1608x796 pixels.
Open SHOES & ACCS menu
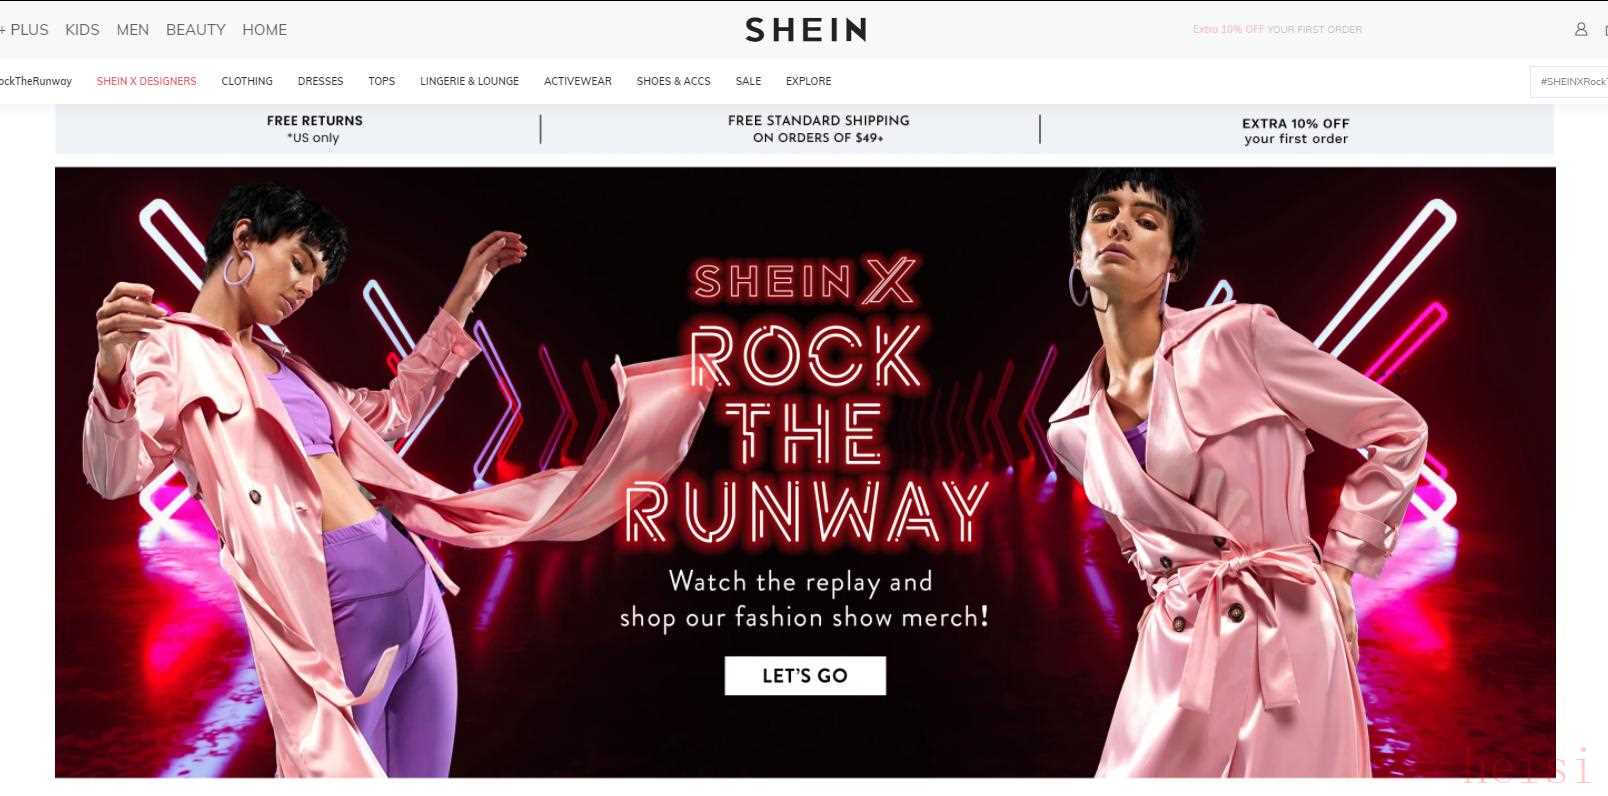pos(674,81)
